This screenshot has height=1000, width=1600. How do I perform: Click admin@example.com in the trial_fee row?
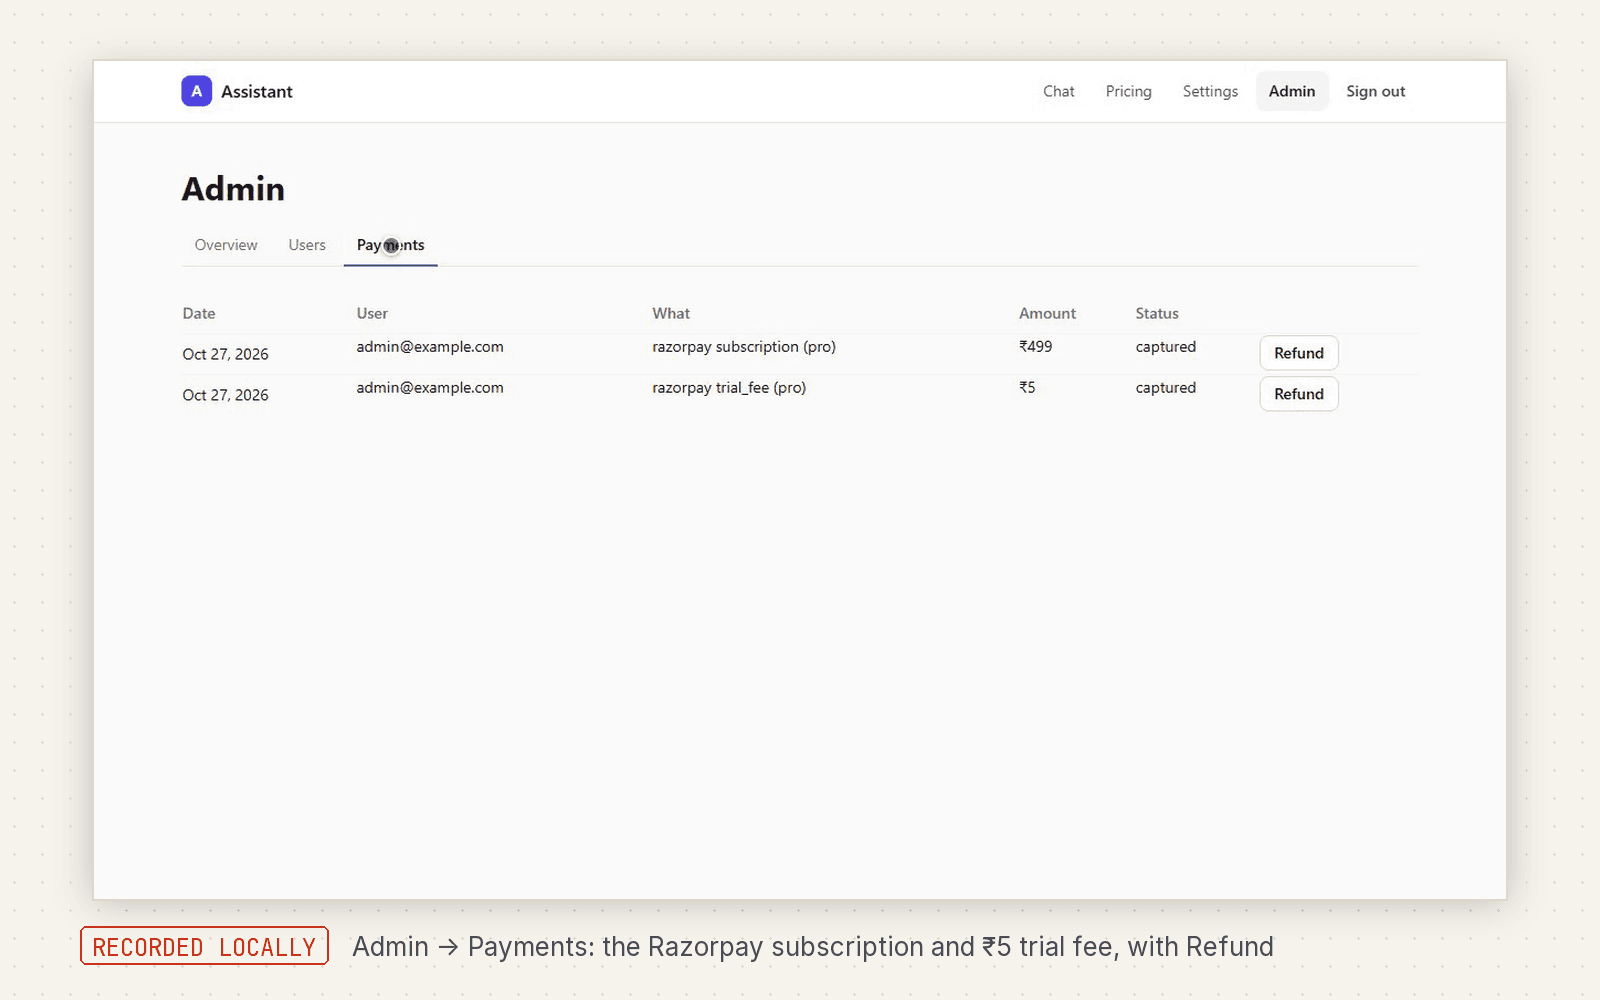tap(430, 388)
